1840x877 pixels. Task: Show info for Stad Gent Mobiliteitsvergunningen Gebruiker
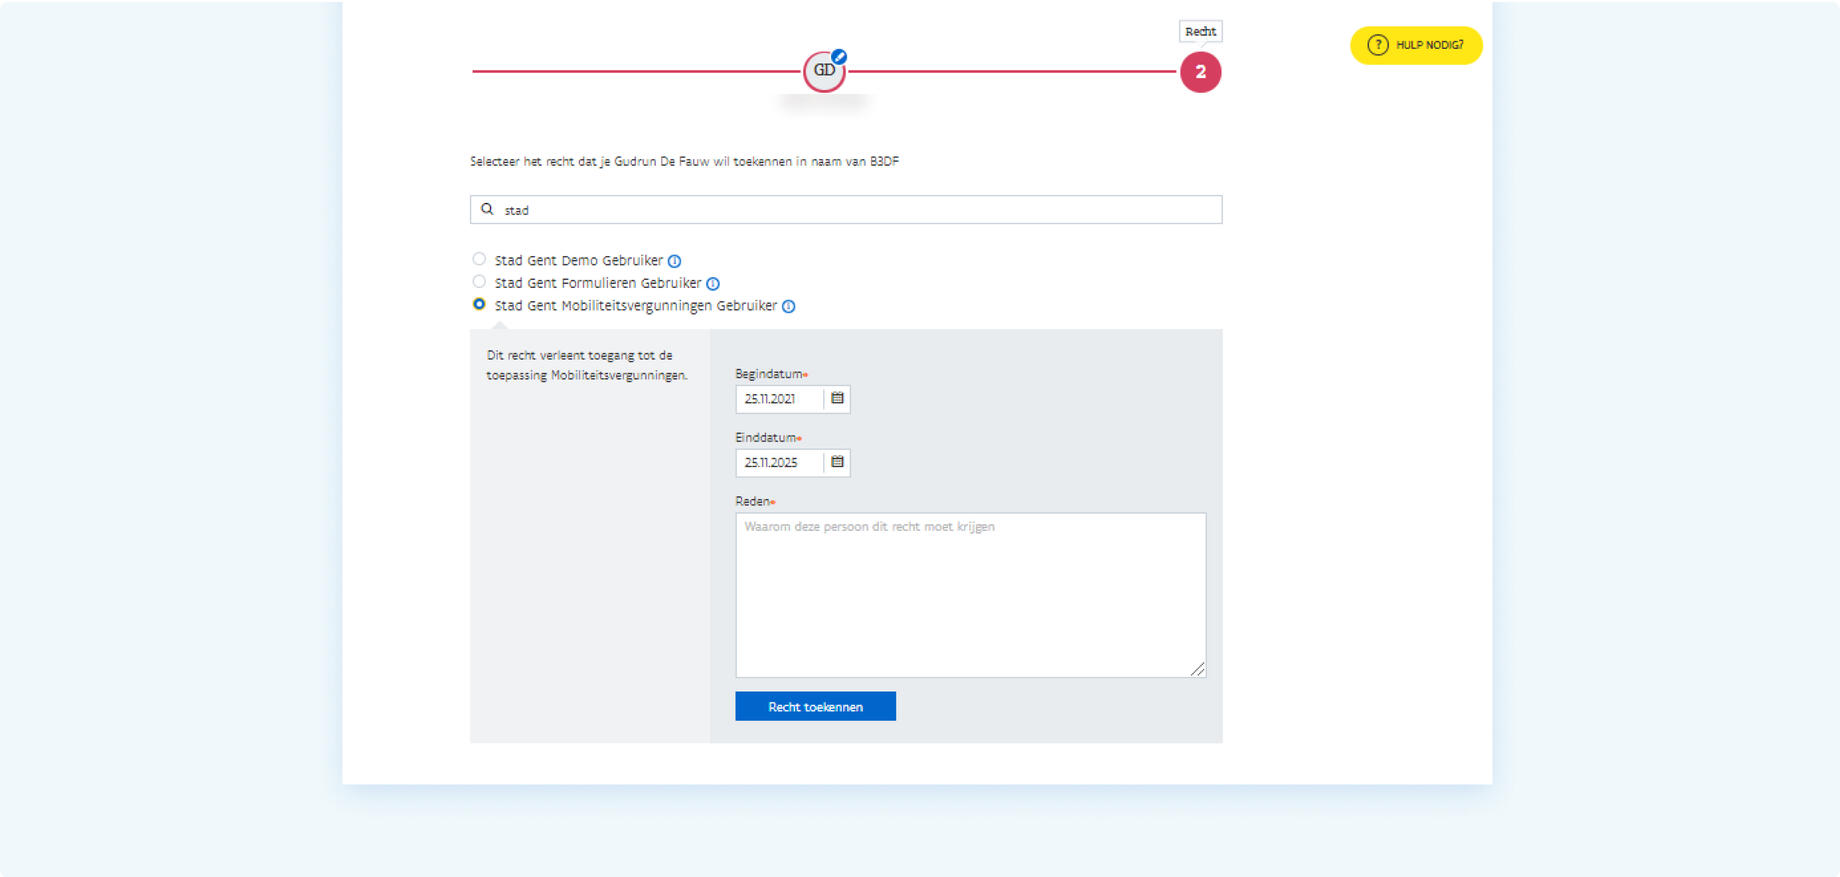(789, 307)
